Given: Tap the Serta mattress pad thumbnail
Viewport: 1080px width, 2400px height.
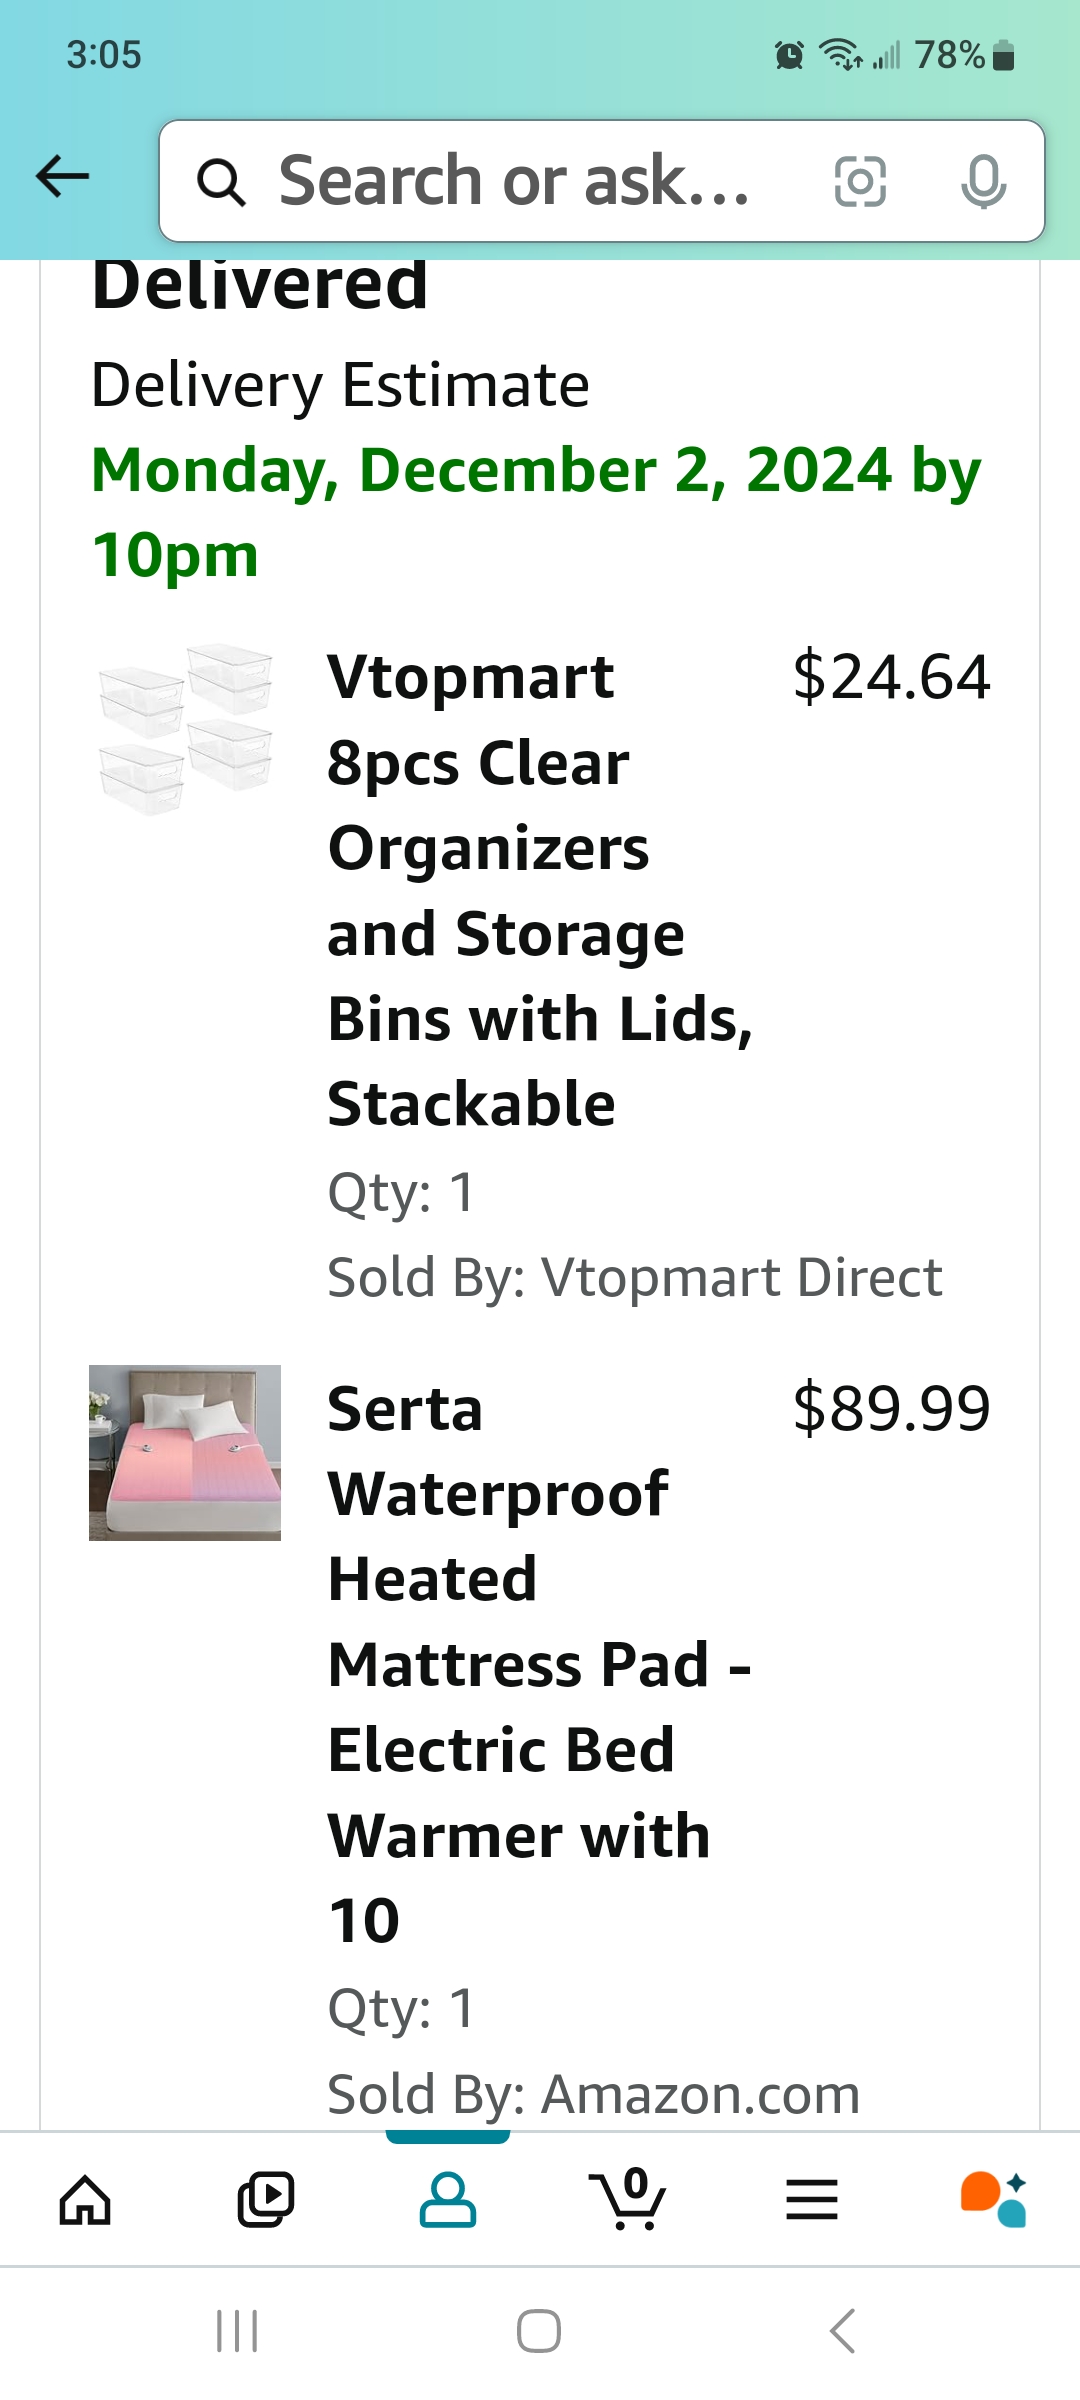Looking at the screenshot, I should tap(185, 1452).
